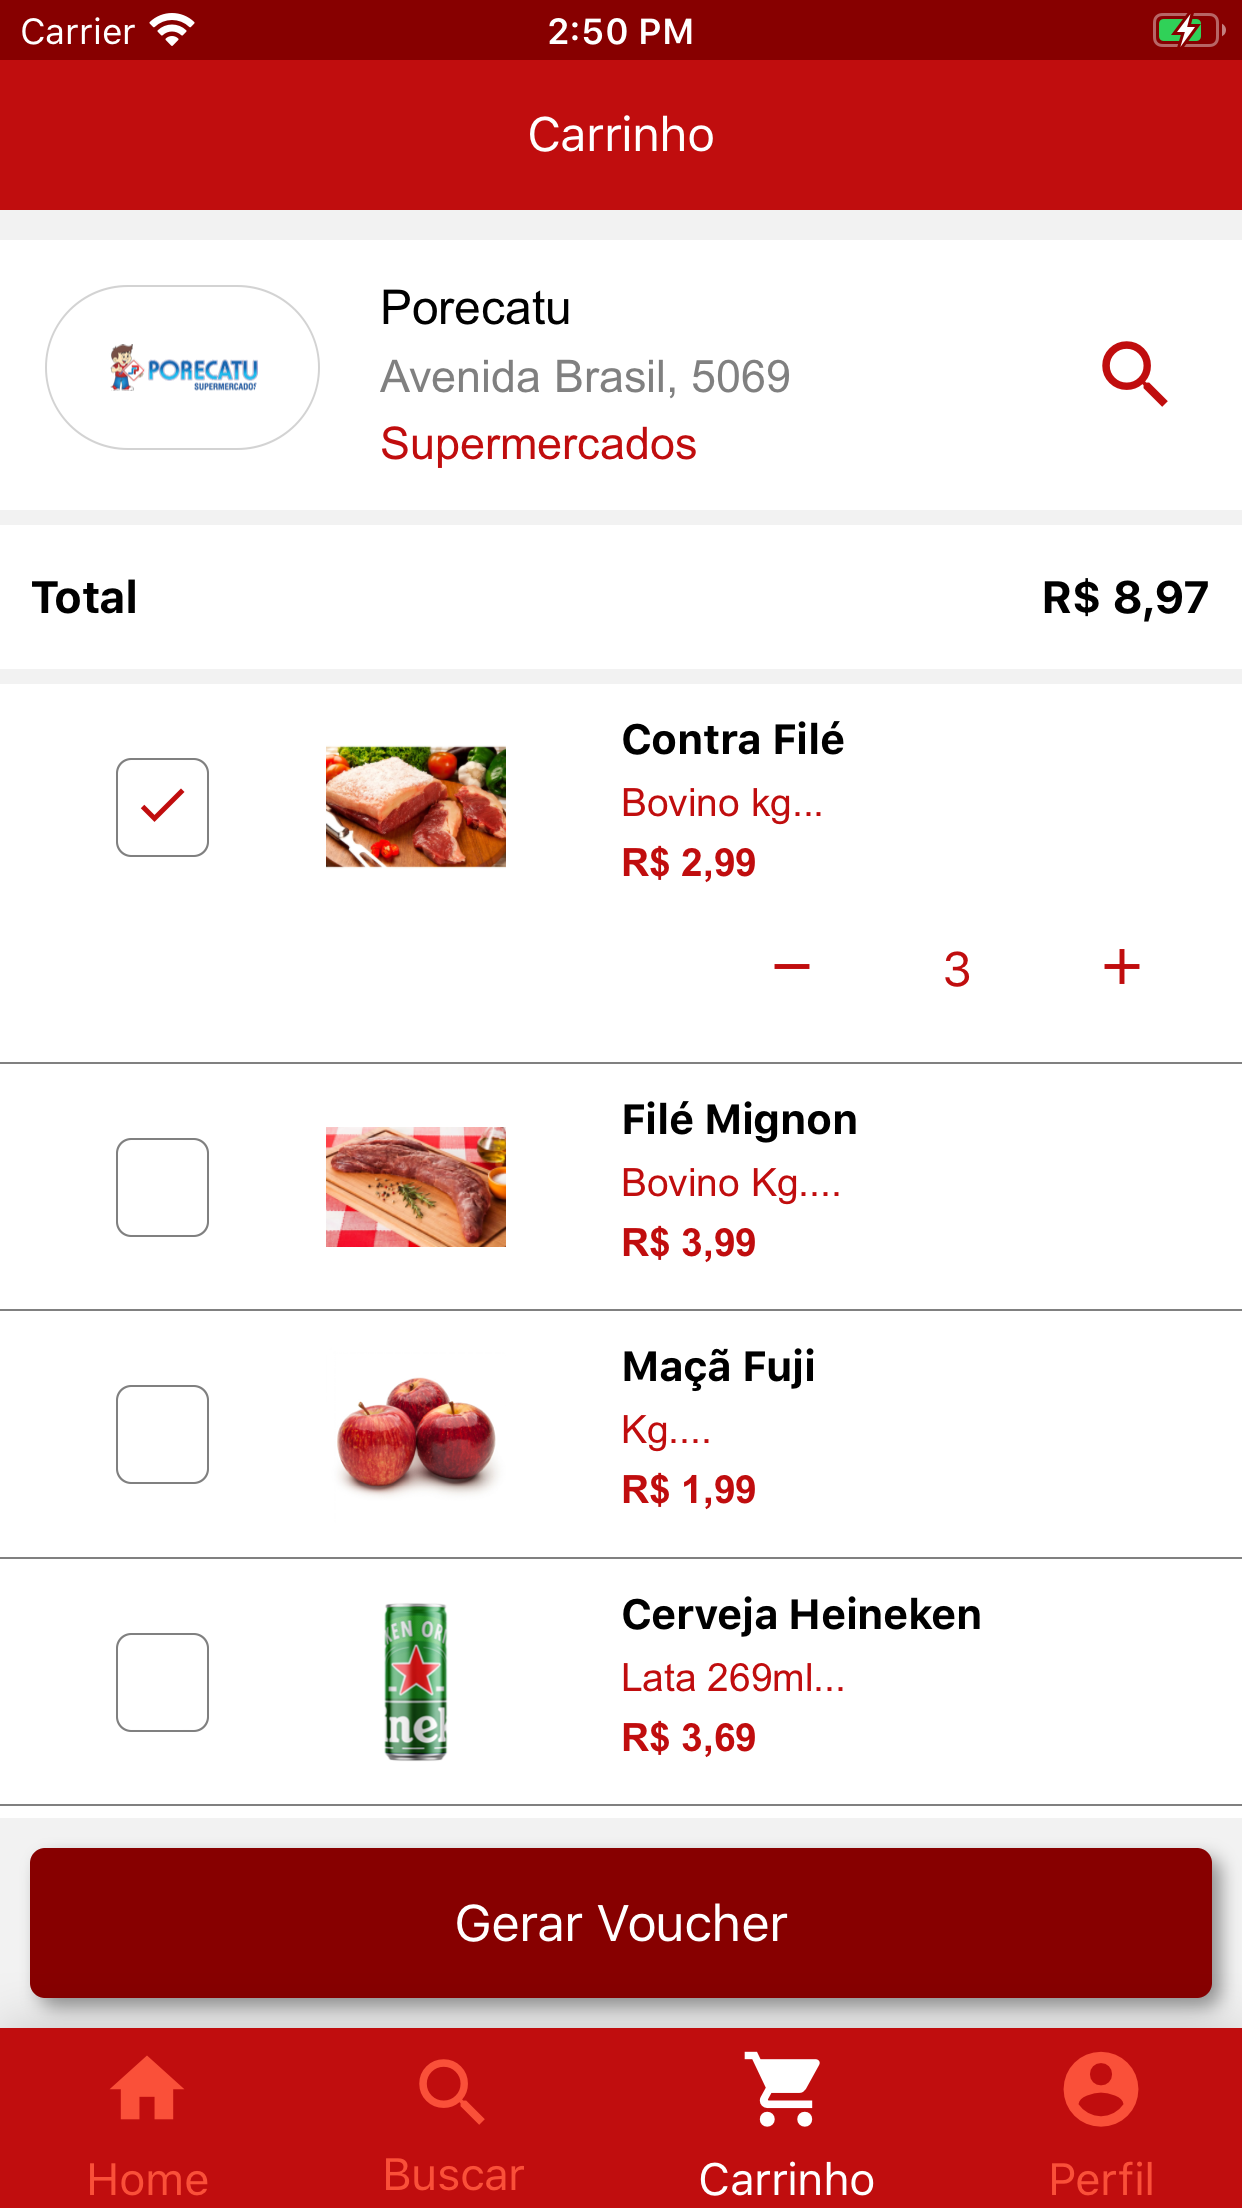Image resolution: width=1242 pixels, height=2208 pixels.
Task: Open the Contra Filé product image
Action: (x=416, y=807)
